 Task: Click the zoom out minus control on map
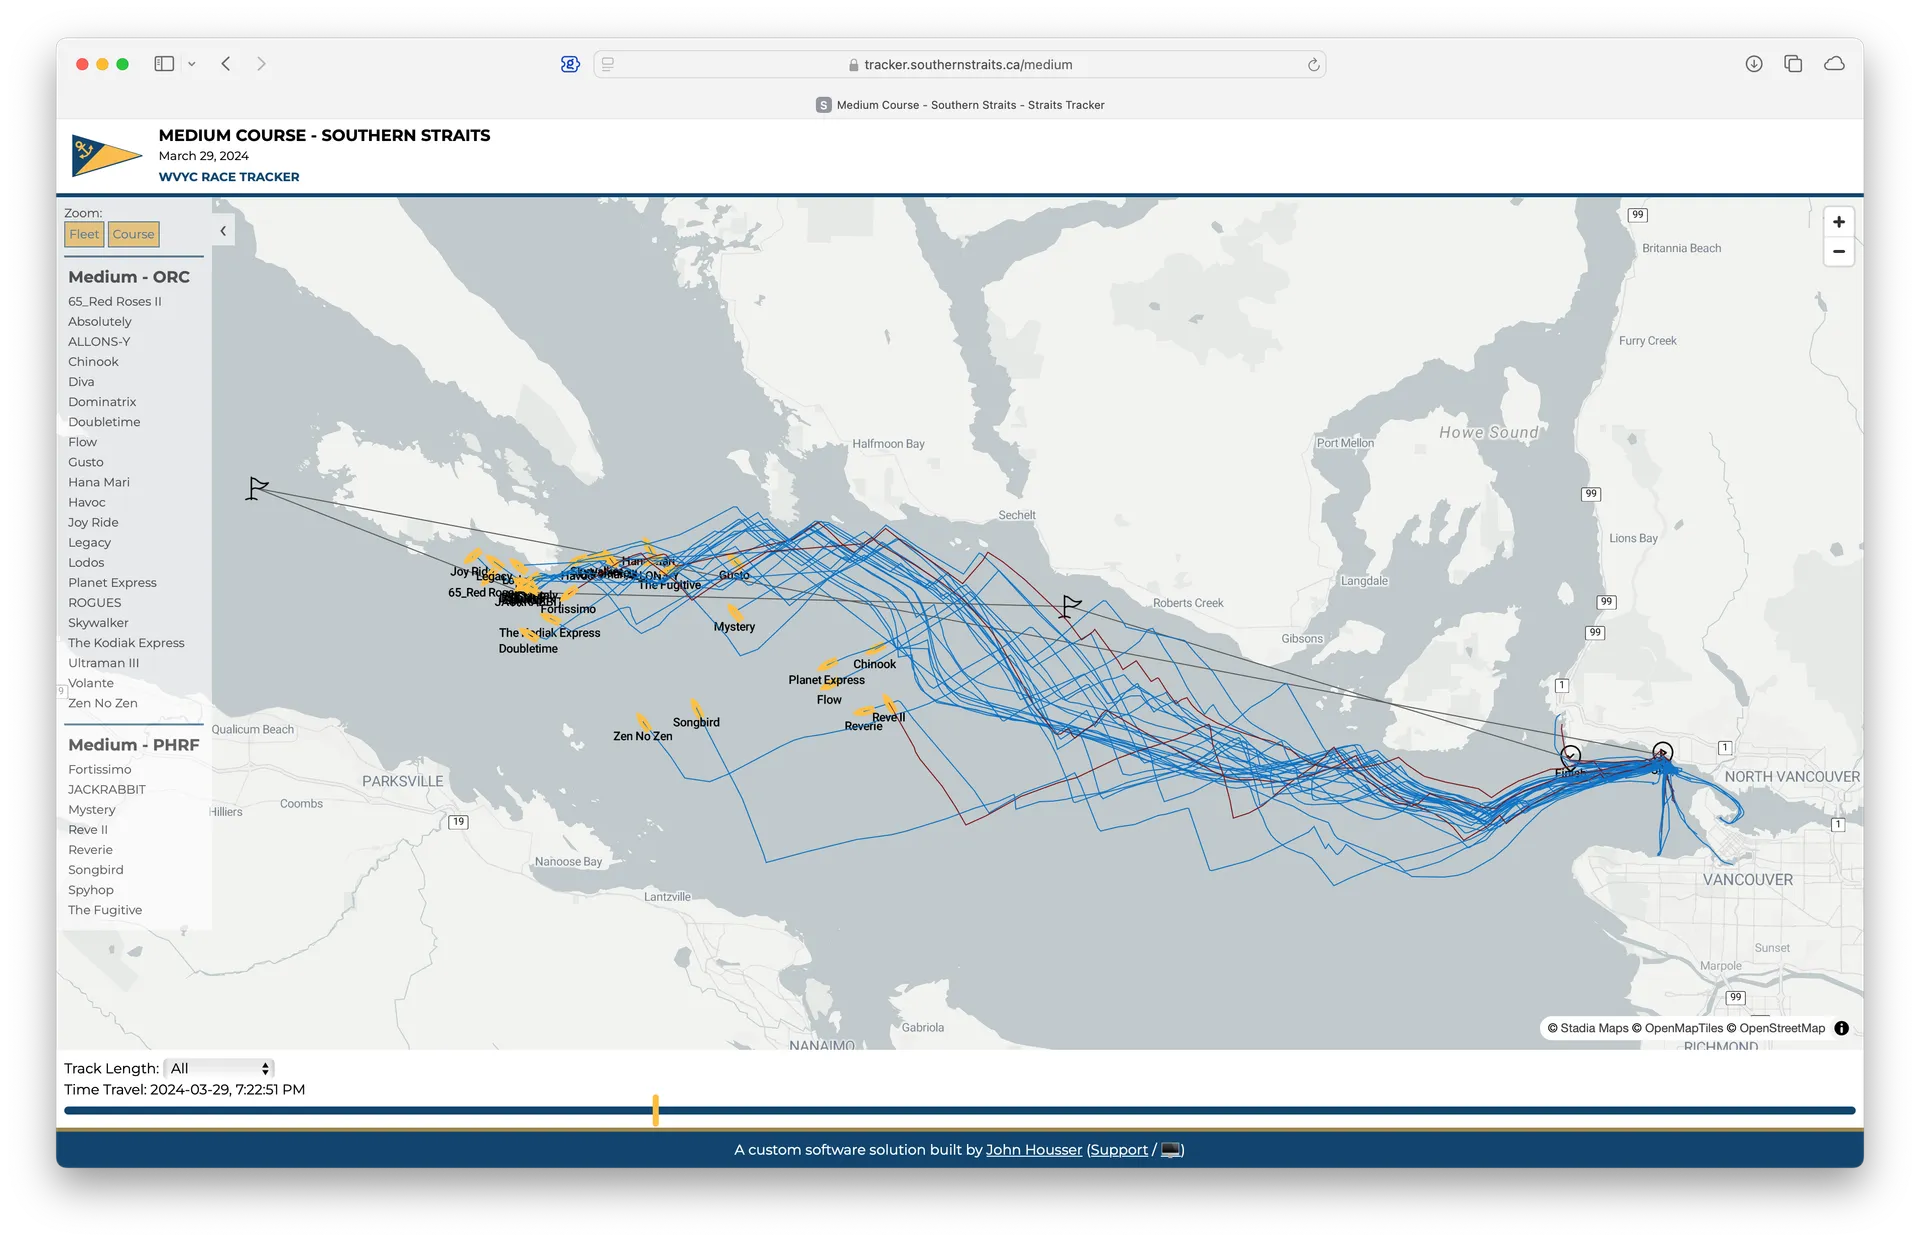point(1839,251)
